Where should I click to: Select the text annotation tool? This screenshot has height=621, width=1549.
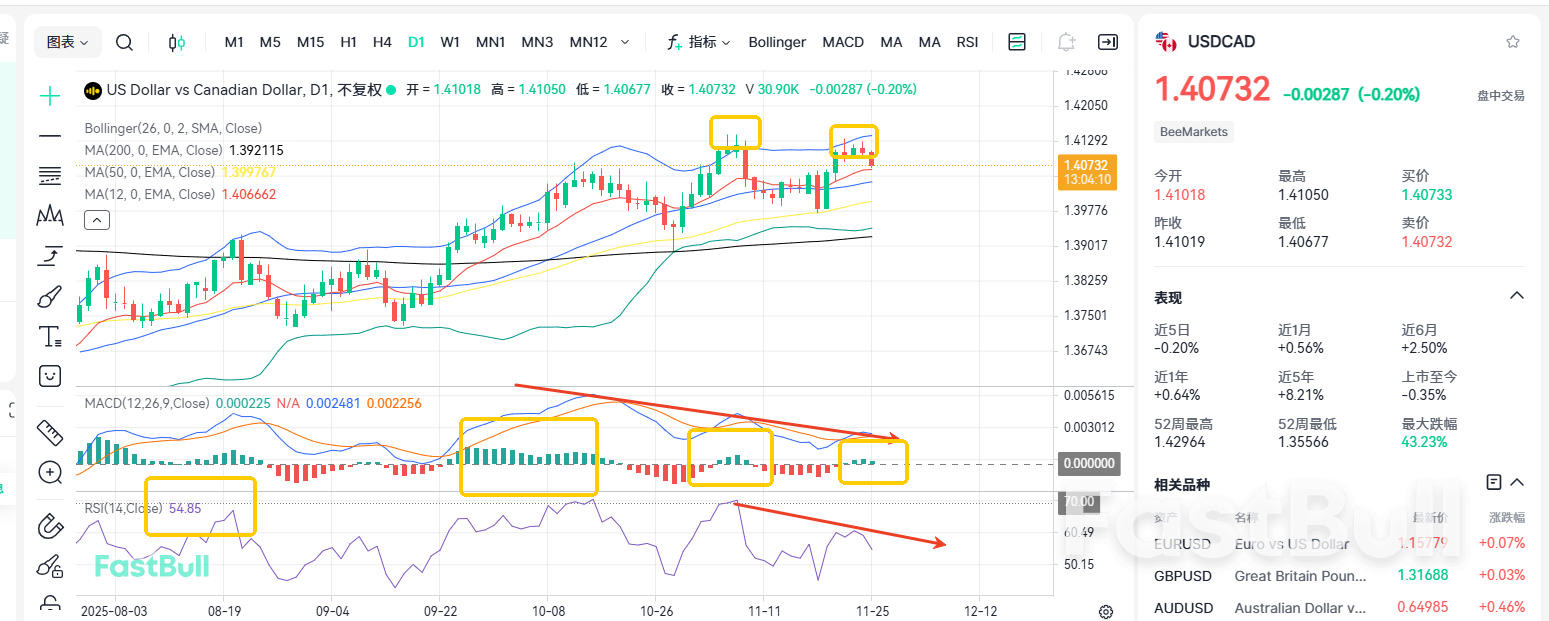pyautogui.click(x=49, y=336)
